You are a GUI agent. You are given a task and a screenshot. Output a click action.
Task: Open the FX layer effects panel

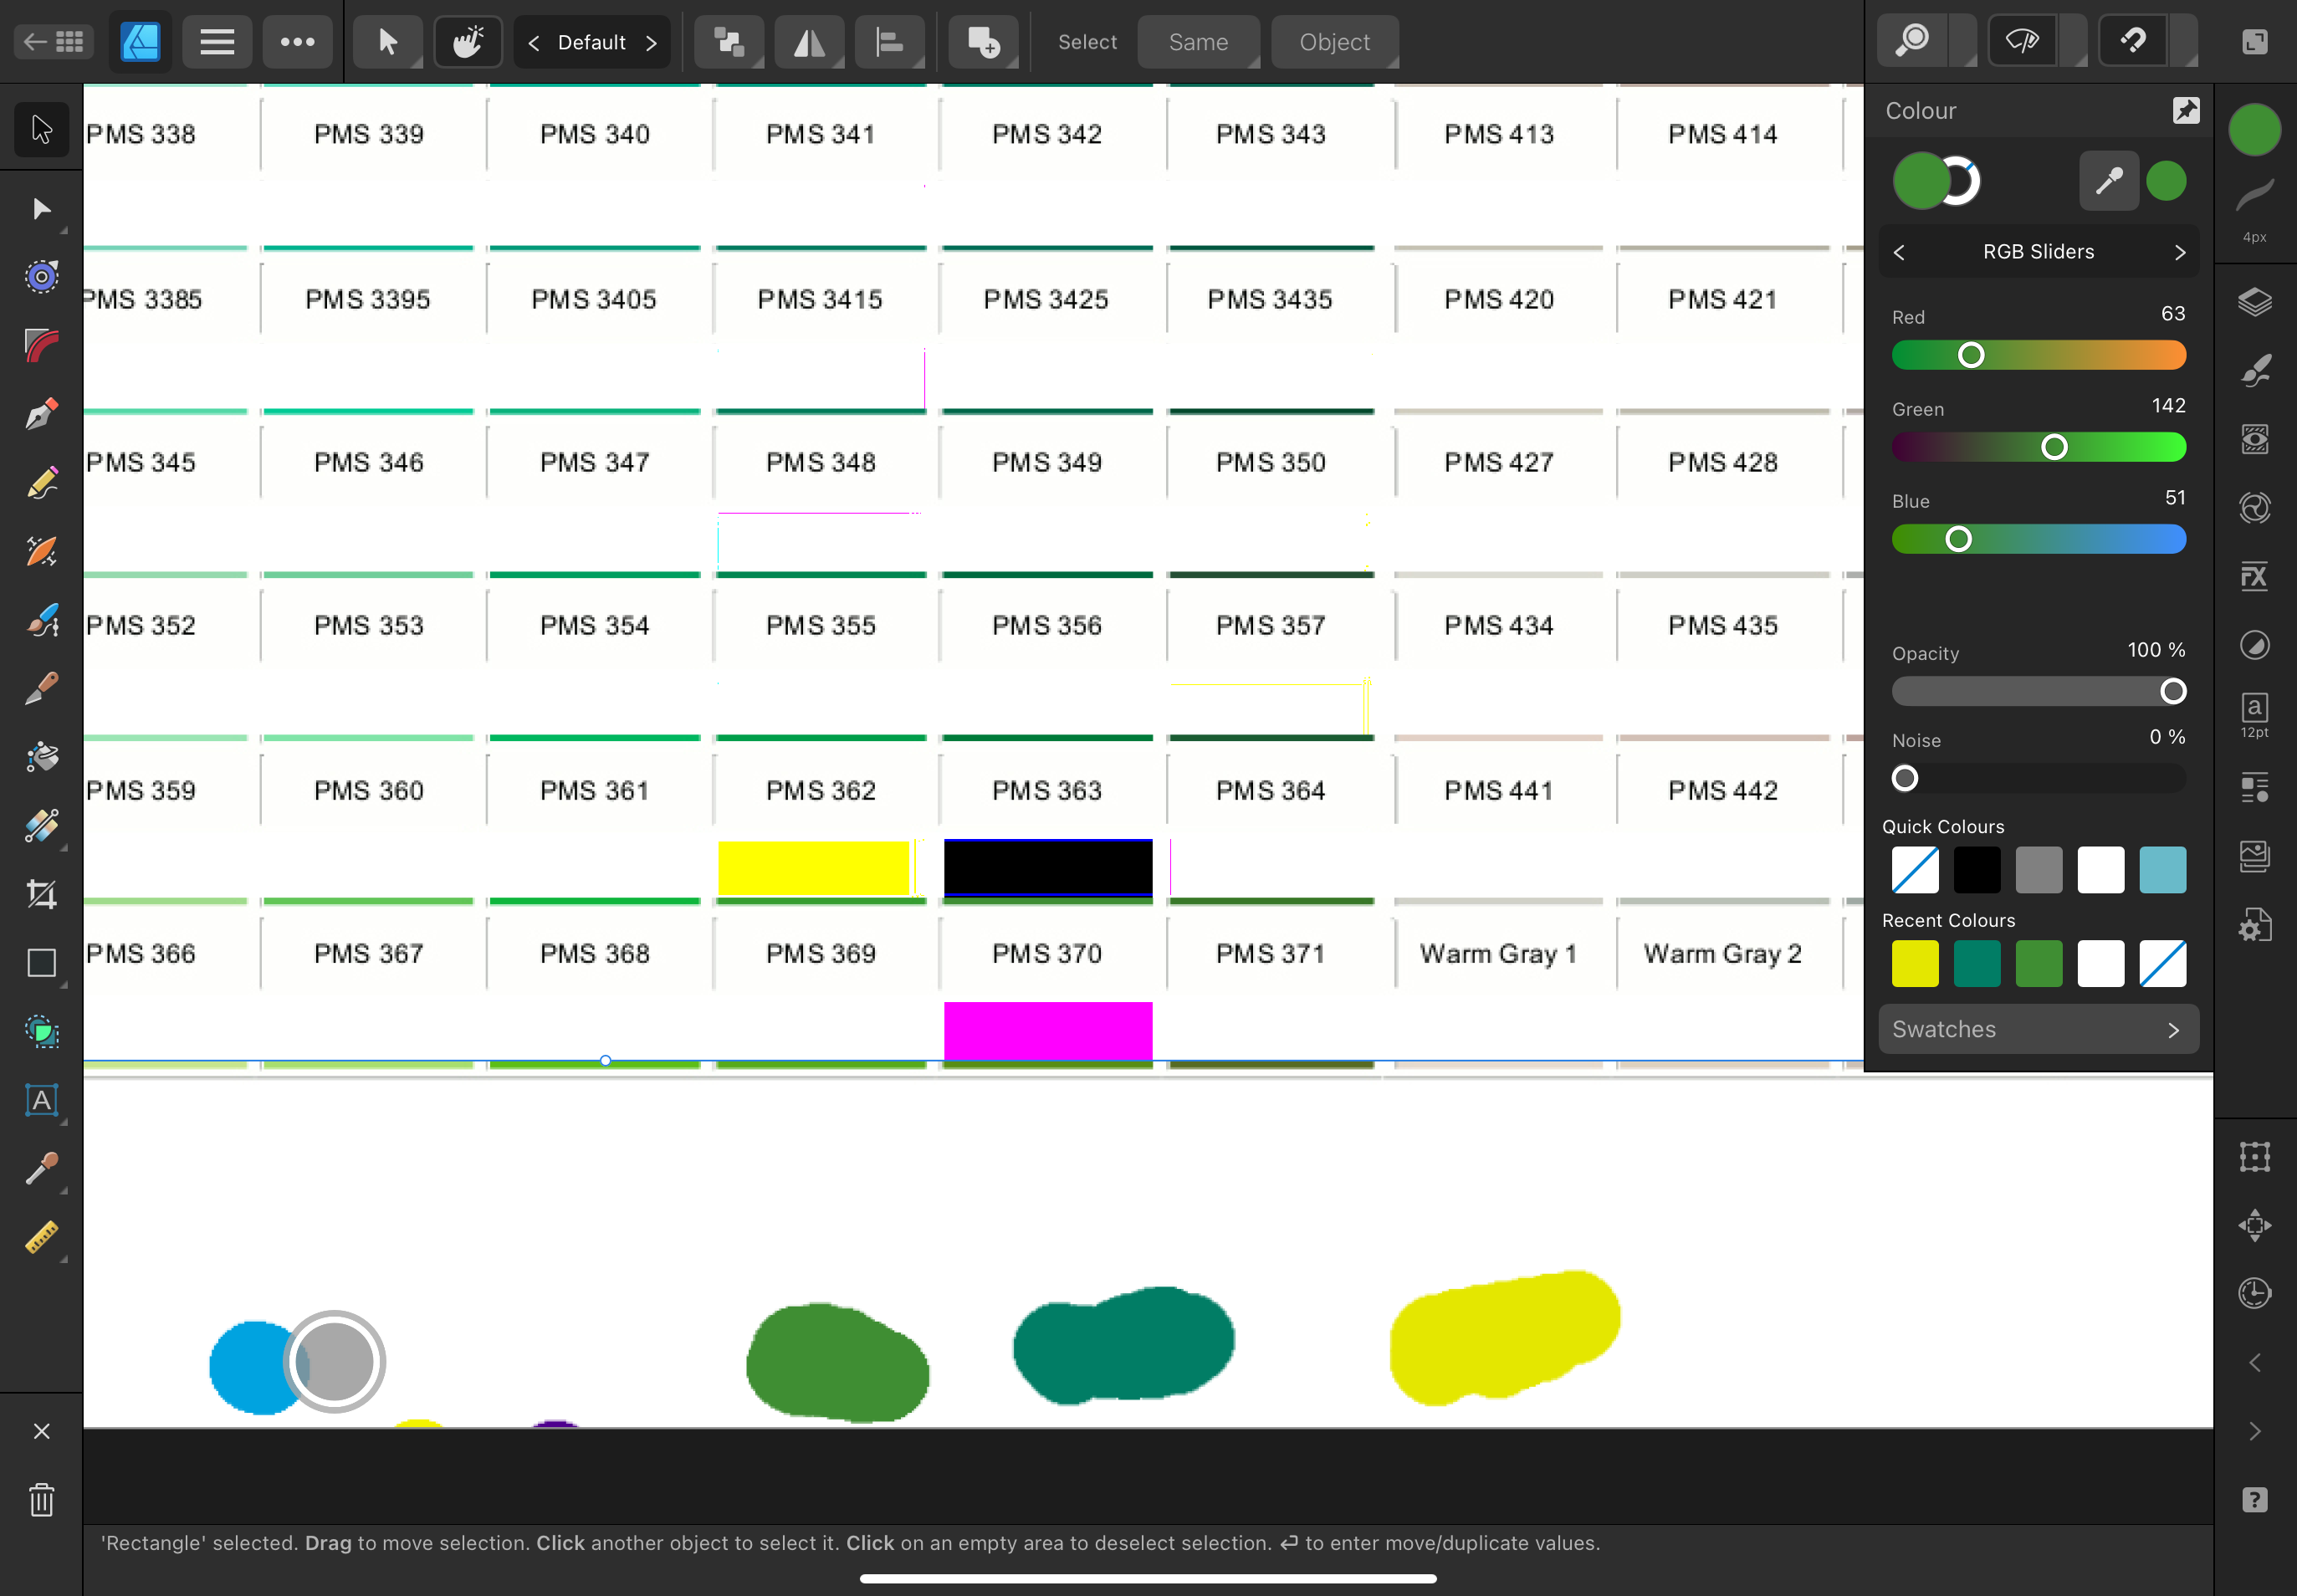[x=2255, y=576]
